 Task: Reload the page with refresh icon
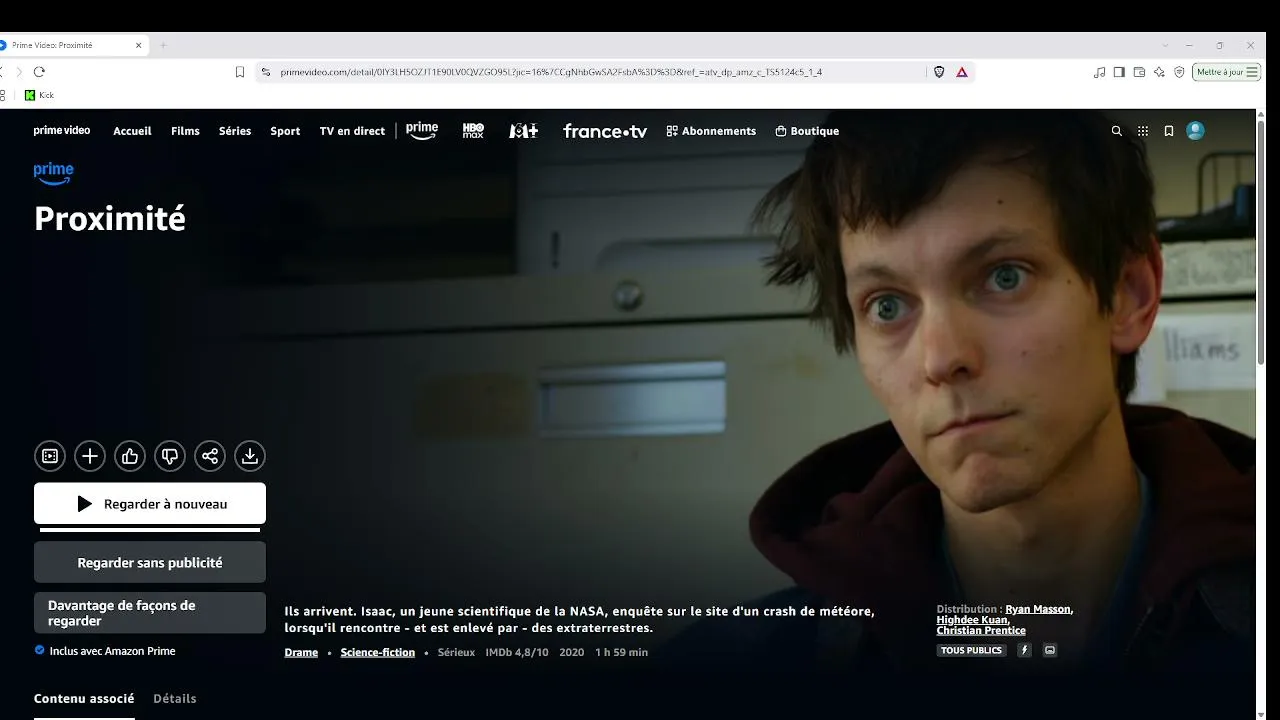pos(39,72)
